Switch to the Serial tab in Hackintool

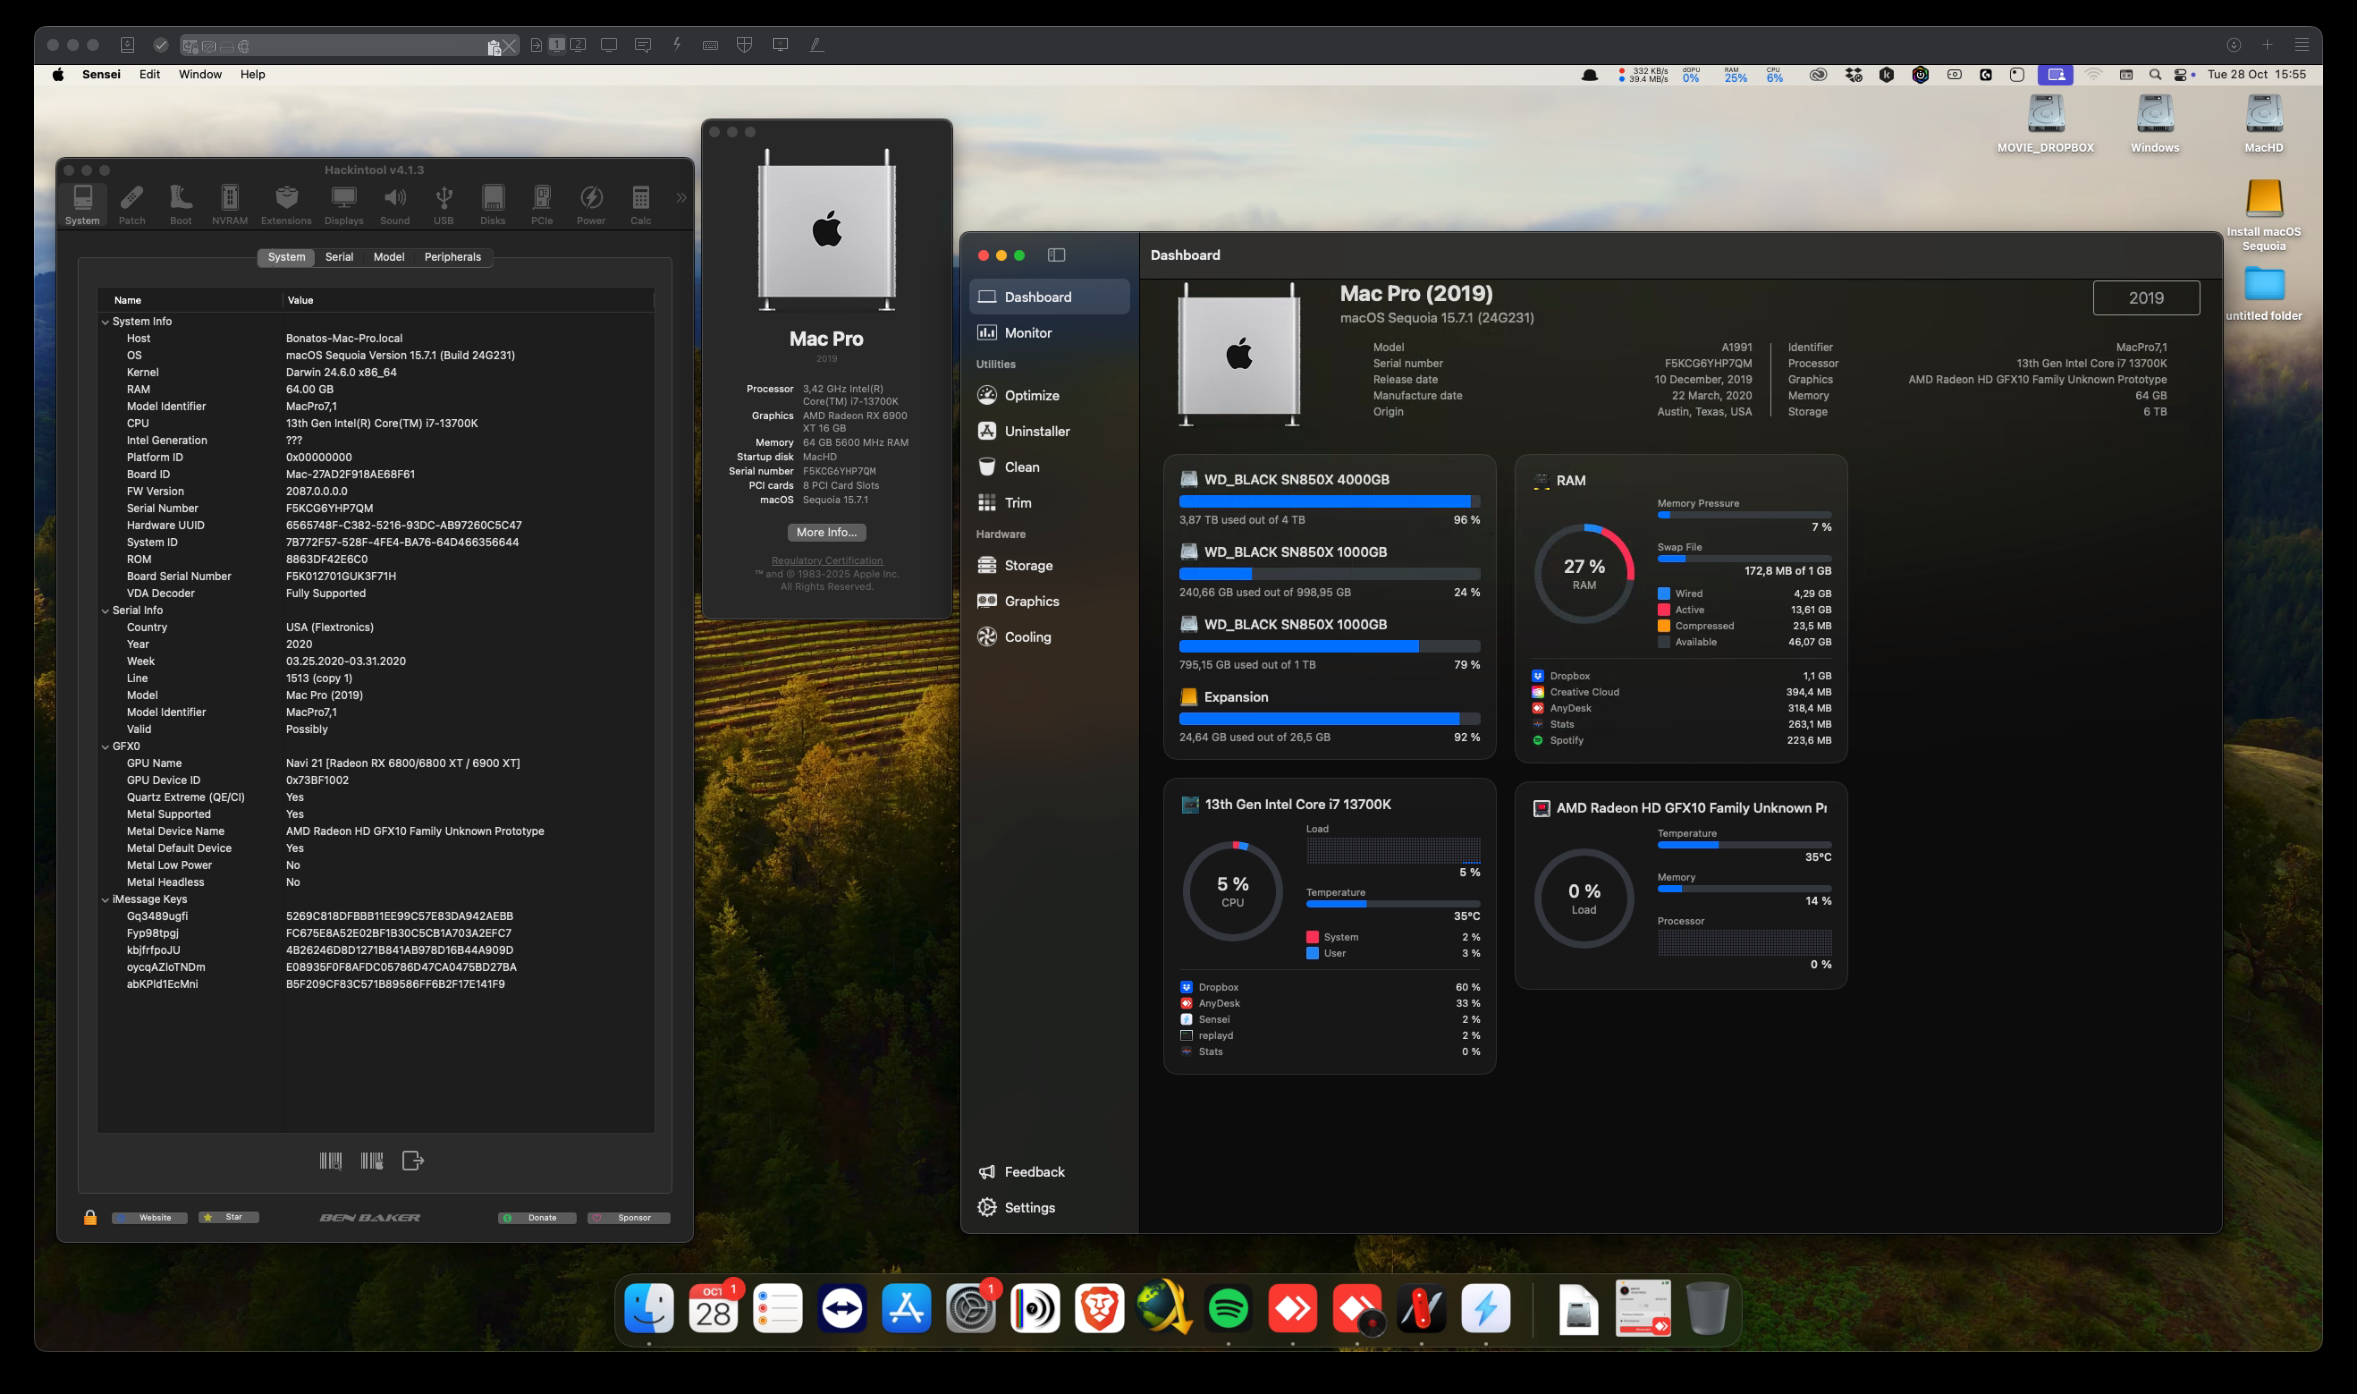click(339, 257)
